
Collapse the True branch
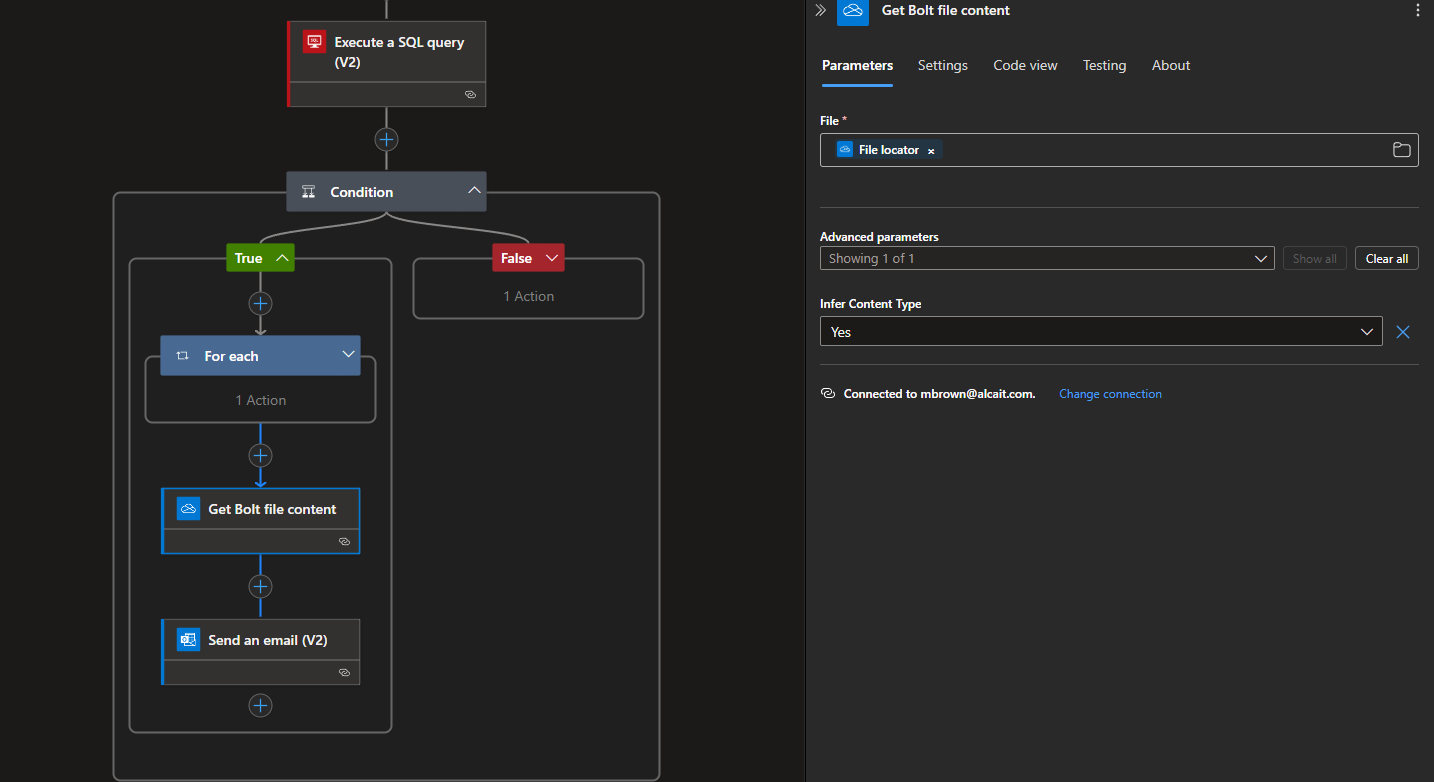tap(283, 258)
